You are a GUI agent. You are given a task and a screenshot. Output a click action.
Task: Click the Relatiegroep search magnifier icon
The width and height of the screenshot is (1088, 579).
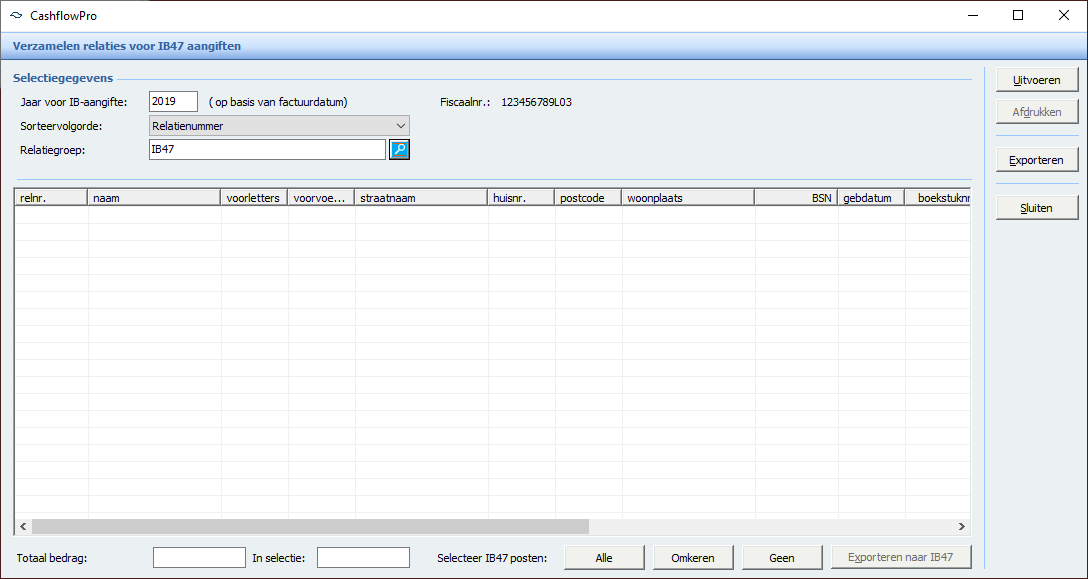click(x=399, y=149)
